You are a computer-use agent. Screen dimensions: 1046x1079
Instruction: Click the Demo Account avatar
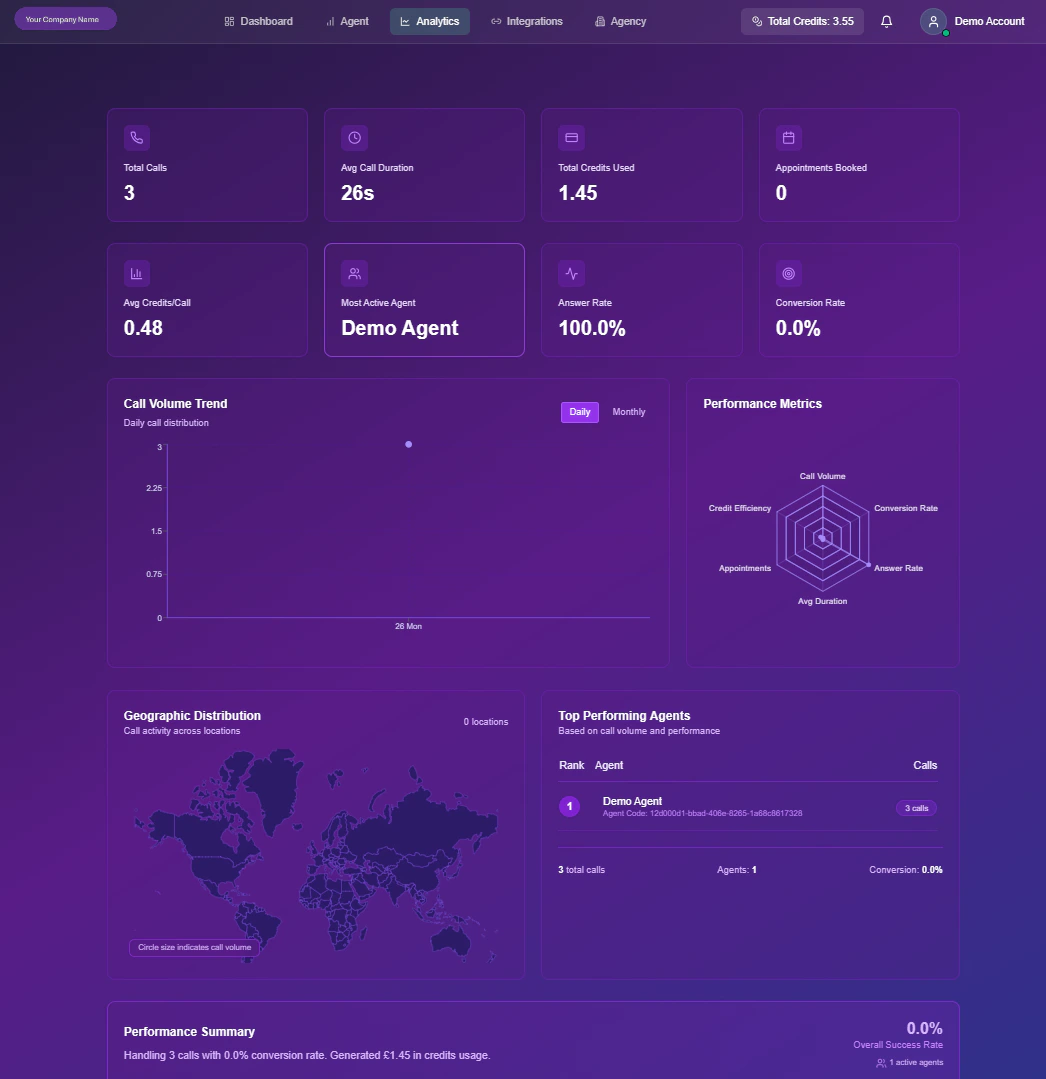[933, 21]
